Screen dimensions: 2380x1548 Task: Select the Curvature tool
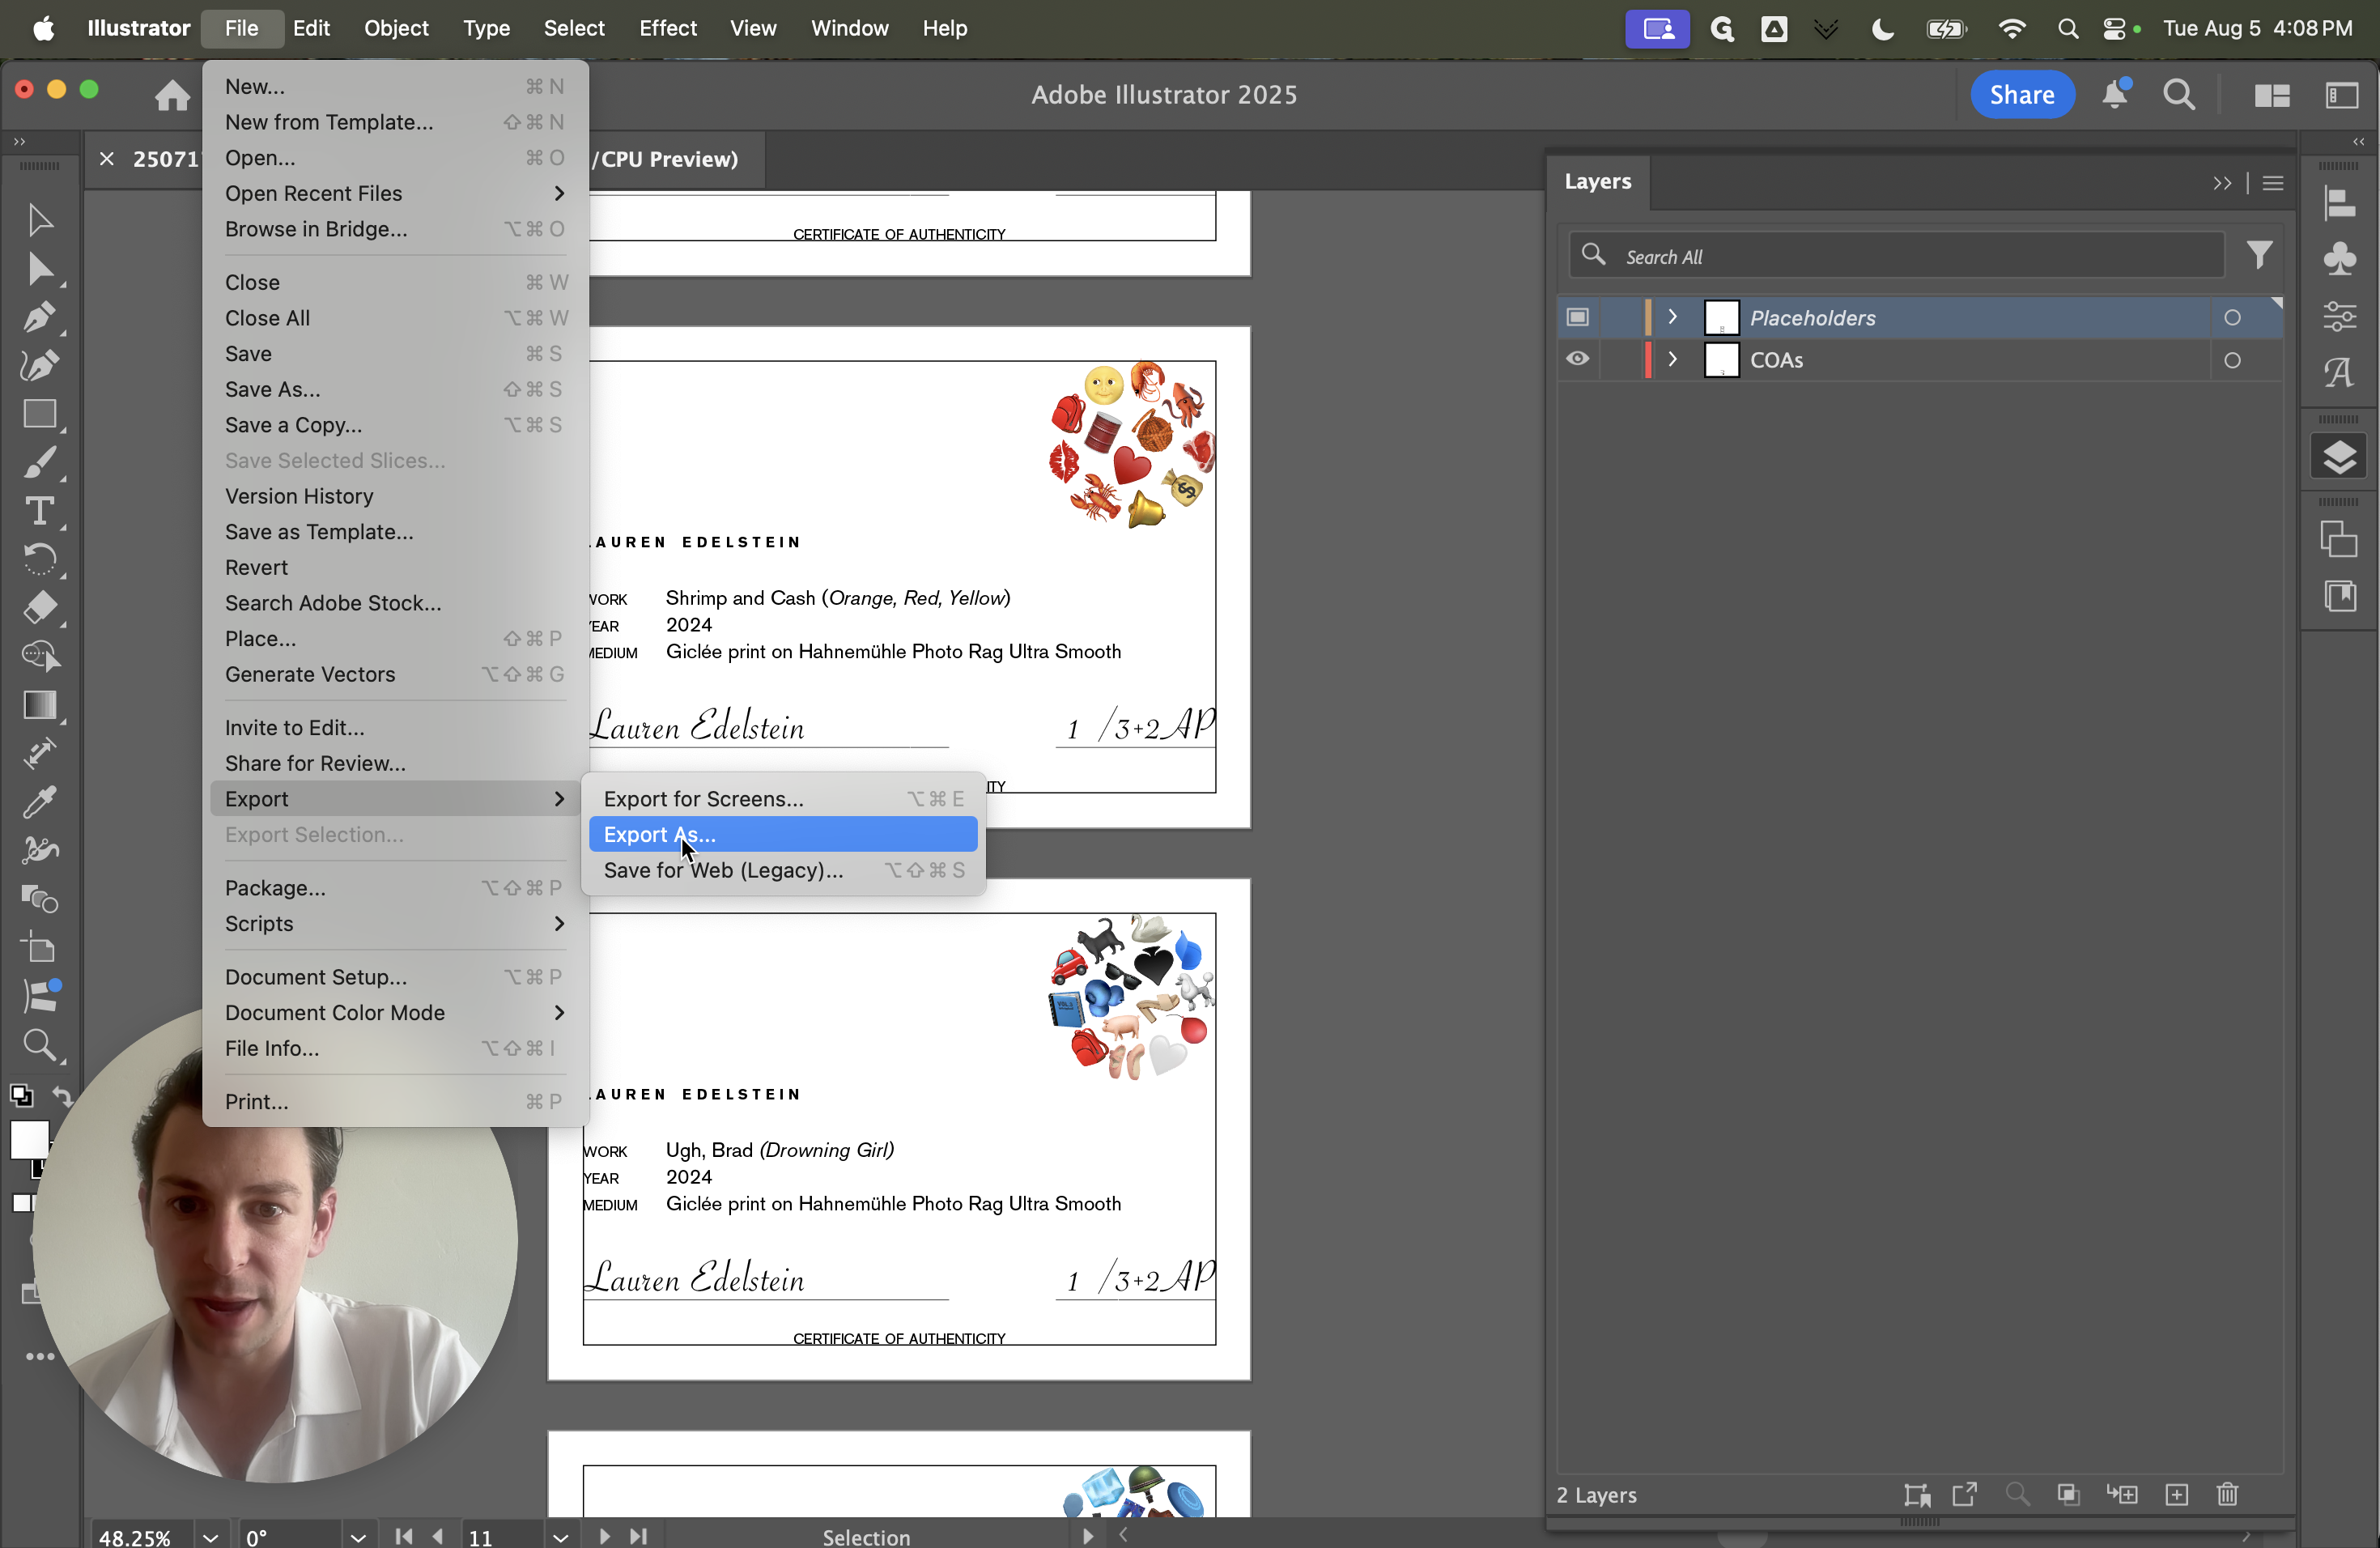click(39, 366)
